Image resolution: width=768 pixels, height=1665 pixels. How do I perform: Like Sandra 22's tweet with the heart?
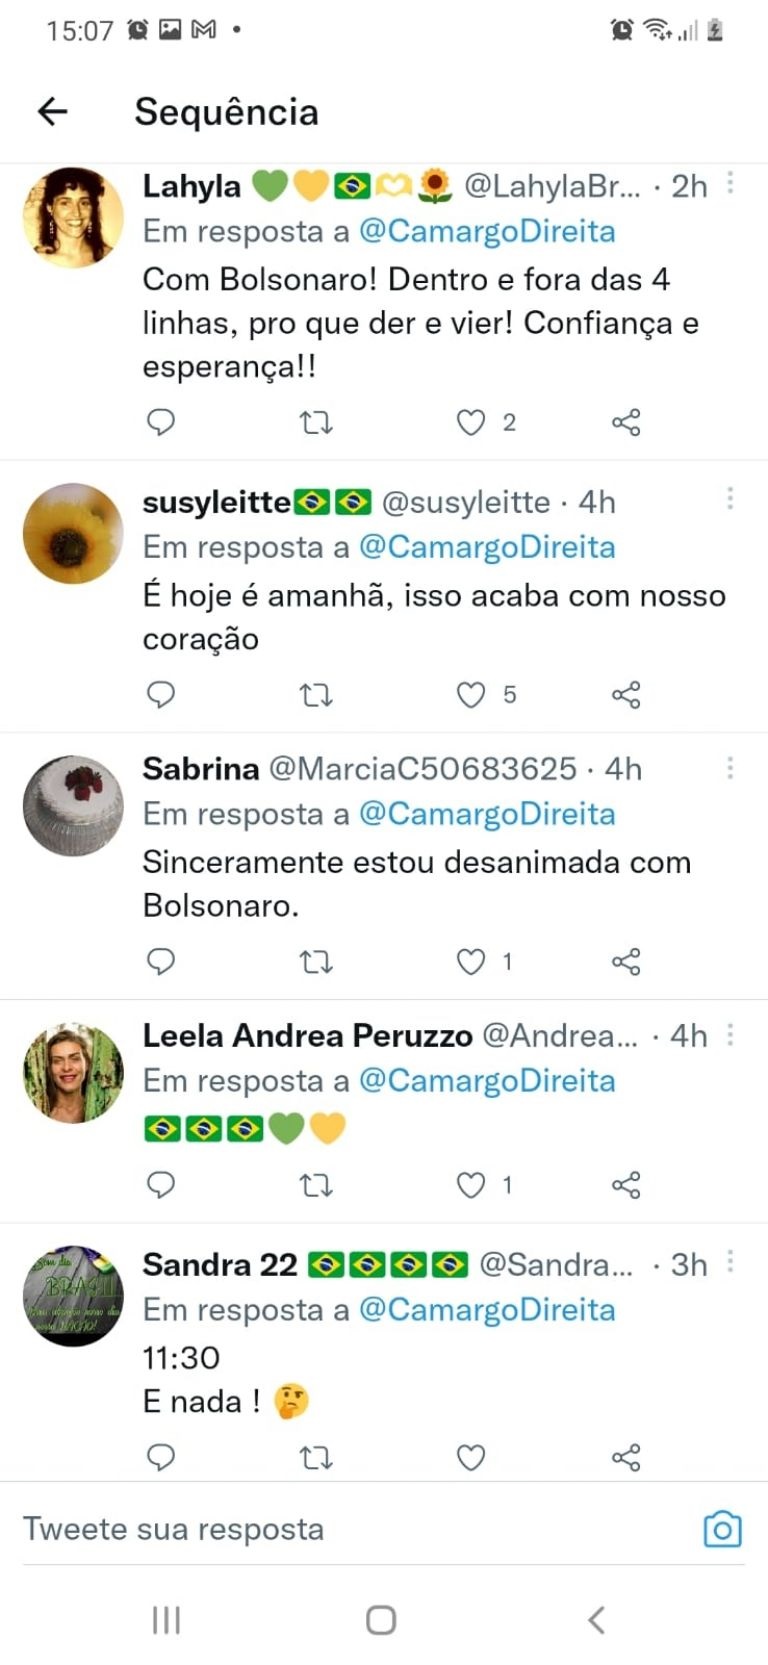[x=471, y=1458]
